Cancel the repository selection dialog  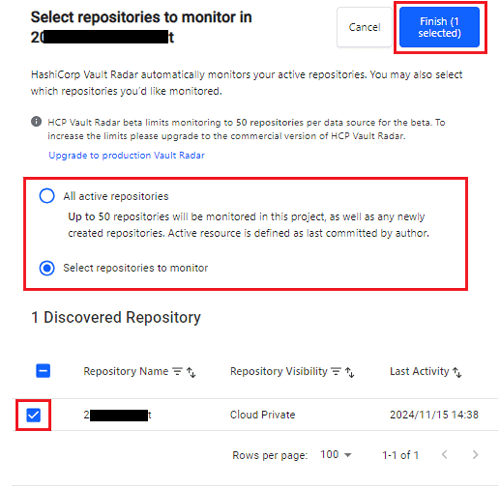pos(364,27)
